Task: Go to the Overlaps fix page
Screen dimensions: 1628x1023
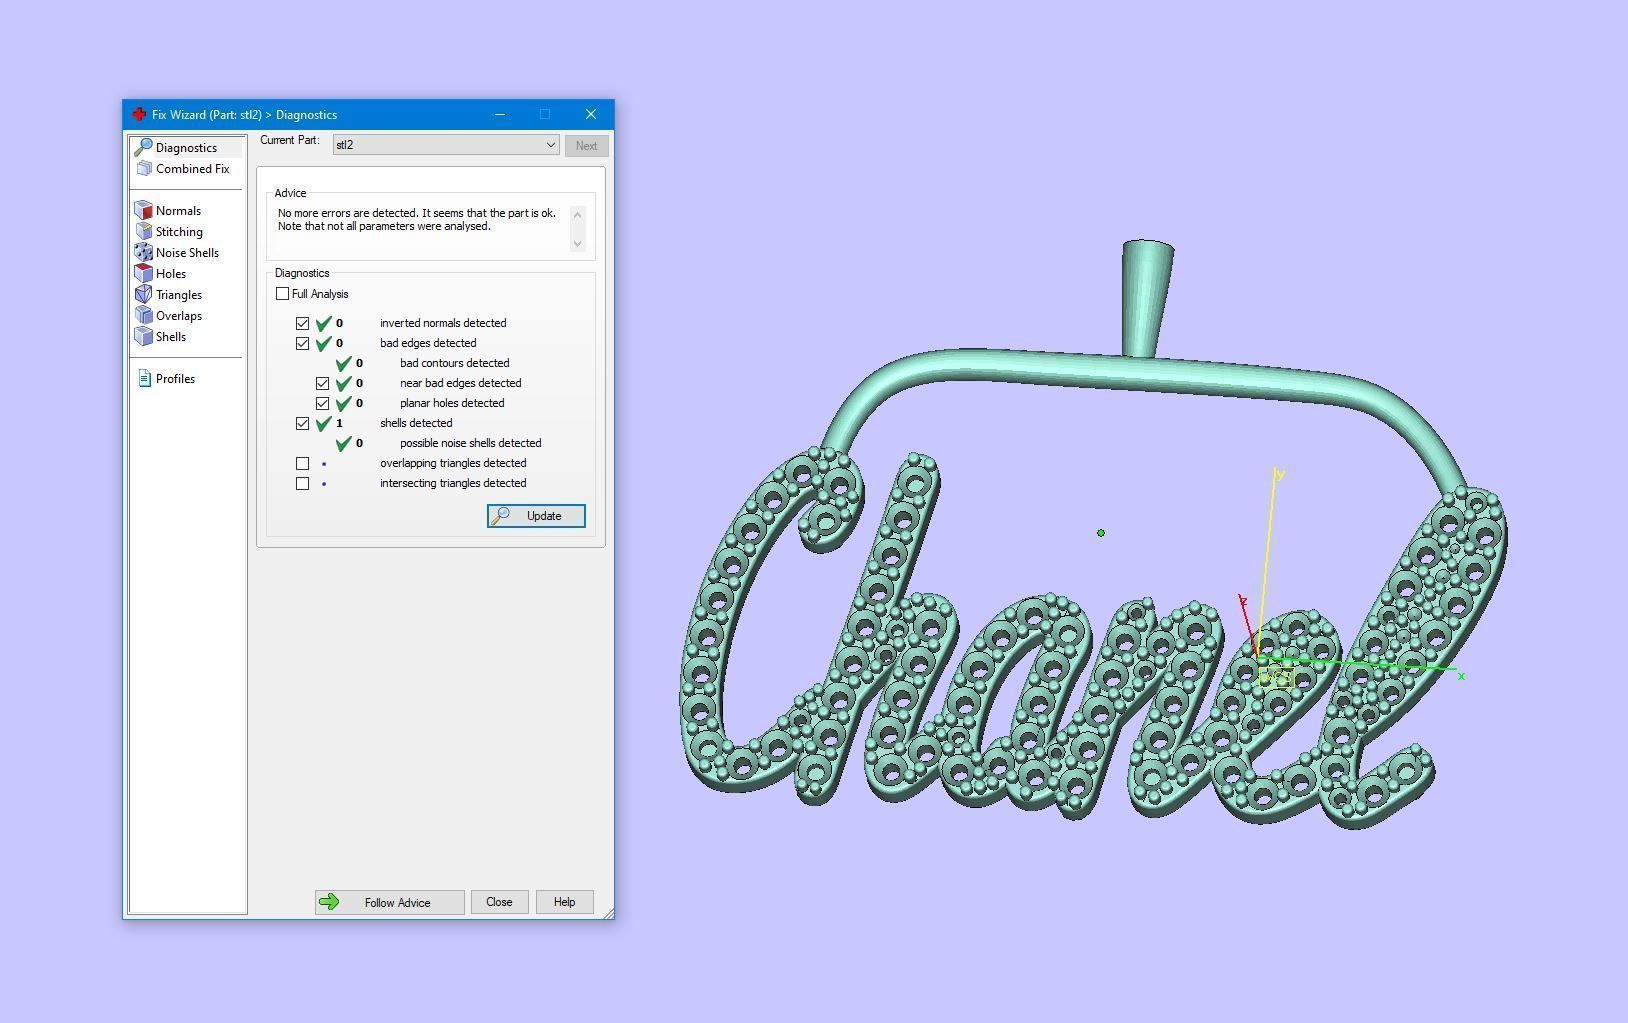Action: click(x=179, y=316)
